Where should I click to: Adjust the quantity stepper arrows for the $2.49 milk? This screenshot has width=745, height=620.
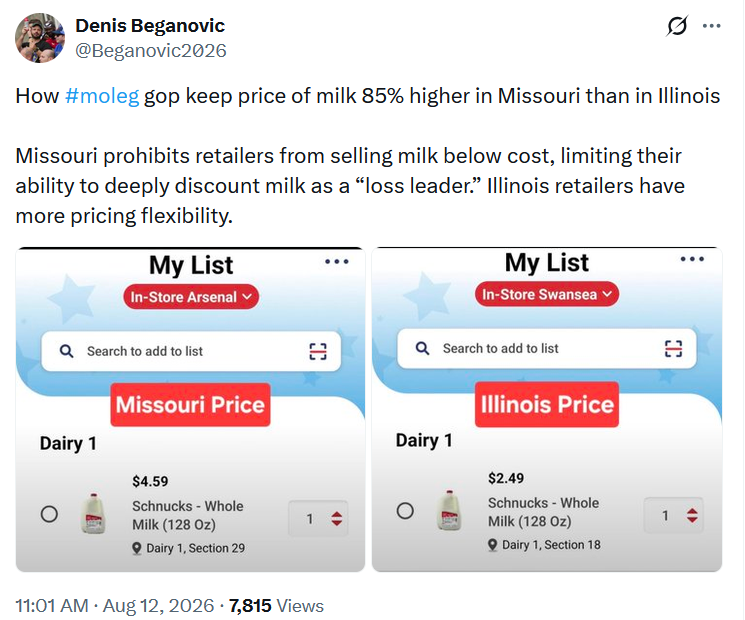pos(692,515)
